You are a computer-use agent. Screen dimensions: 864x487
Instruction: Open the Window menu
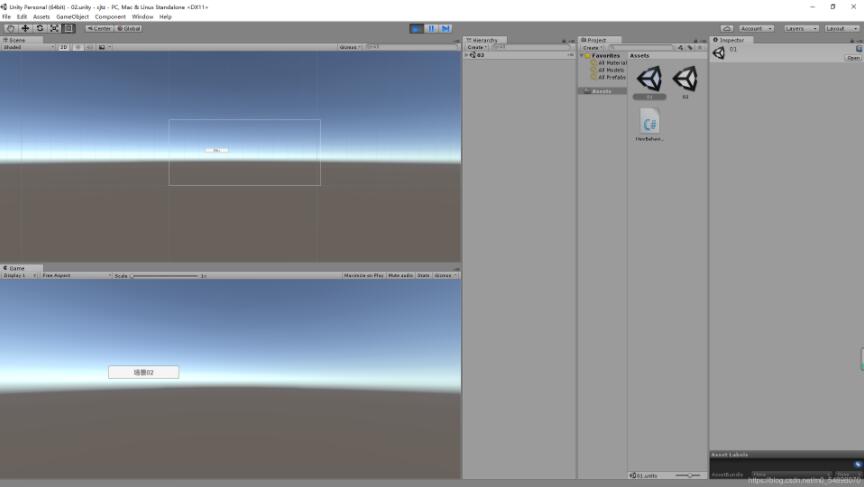pos(143,17)
